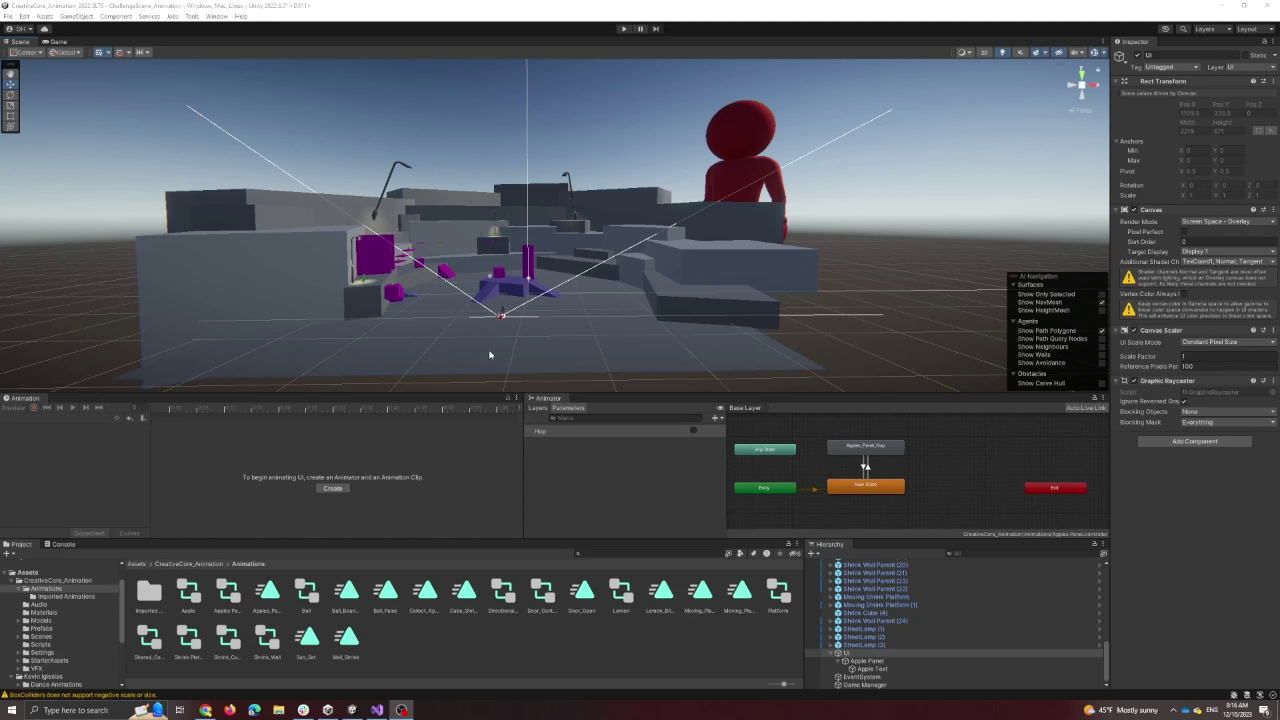Enable Show HeightMesh in AI Navigation overlay
Screen dimensions: 1280x720
point(1101,310)
